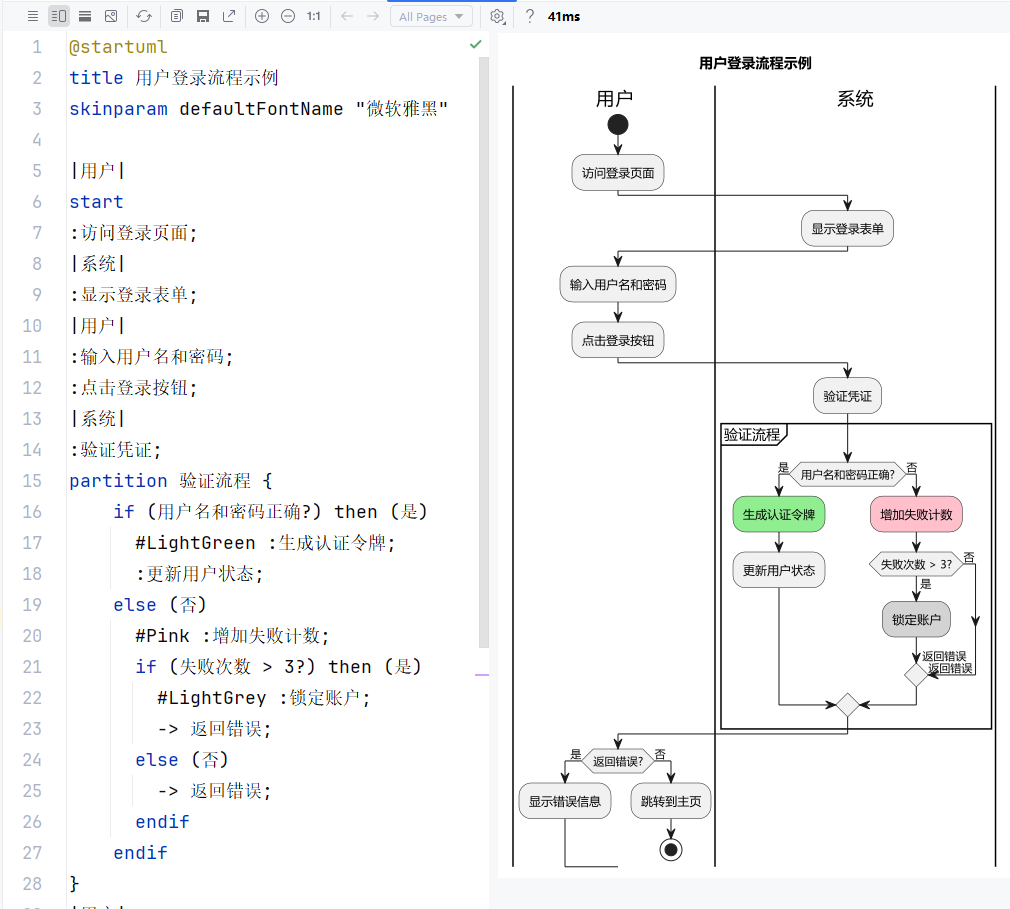Click the green 生成认证令牌 node

click(779, 516)
